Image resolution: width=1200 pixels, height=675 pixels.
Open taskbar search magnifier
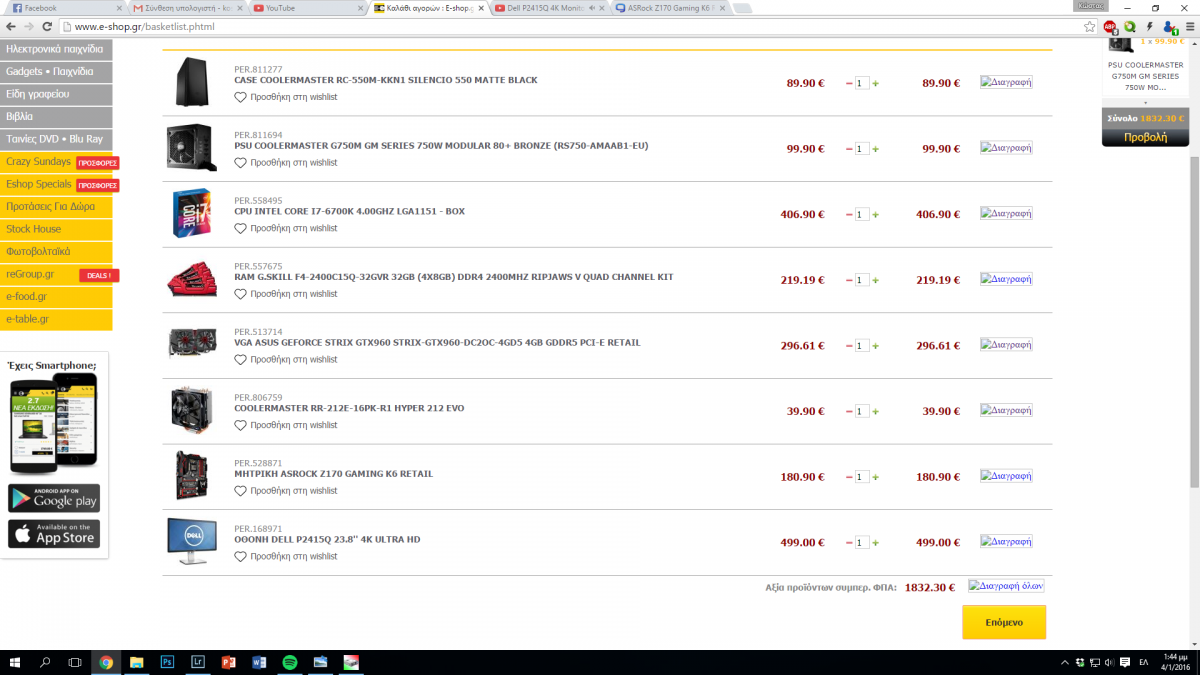(45, 662)
